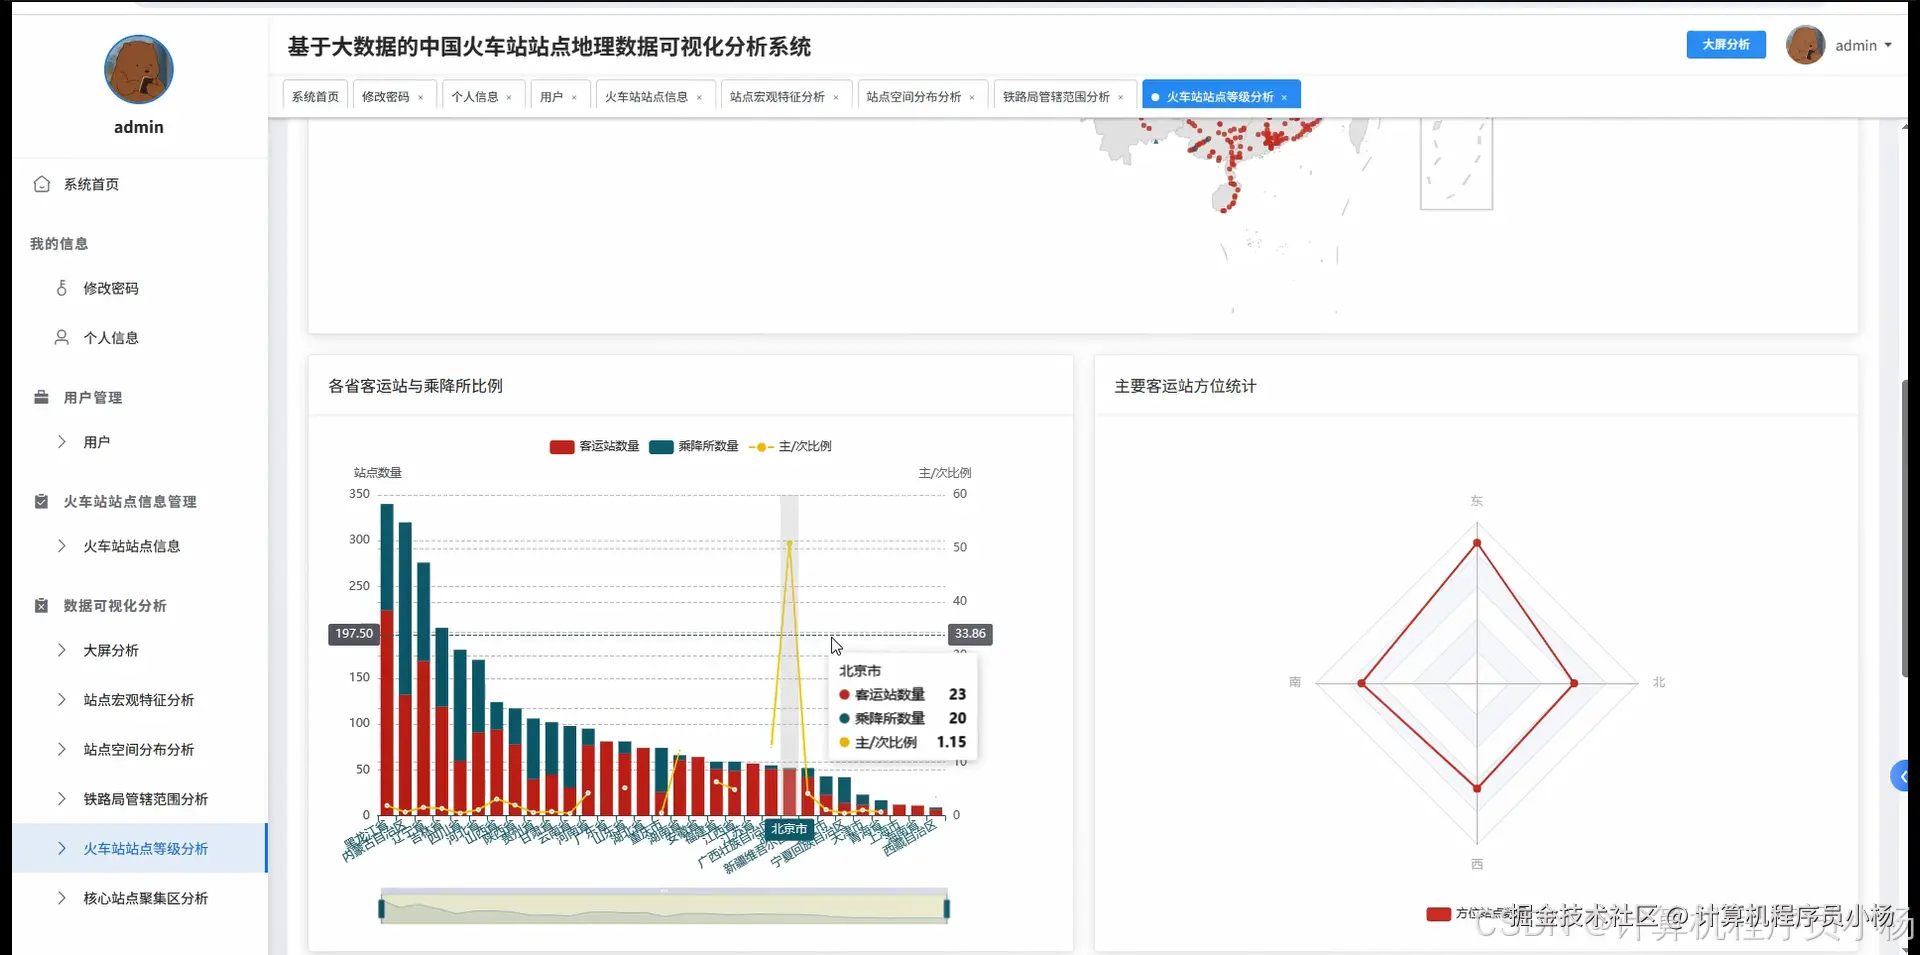The image size is (1920, 955).
Task: Click the key icon next to 修改密码
Action: [x=62, y=288]
